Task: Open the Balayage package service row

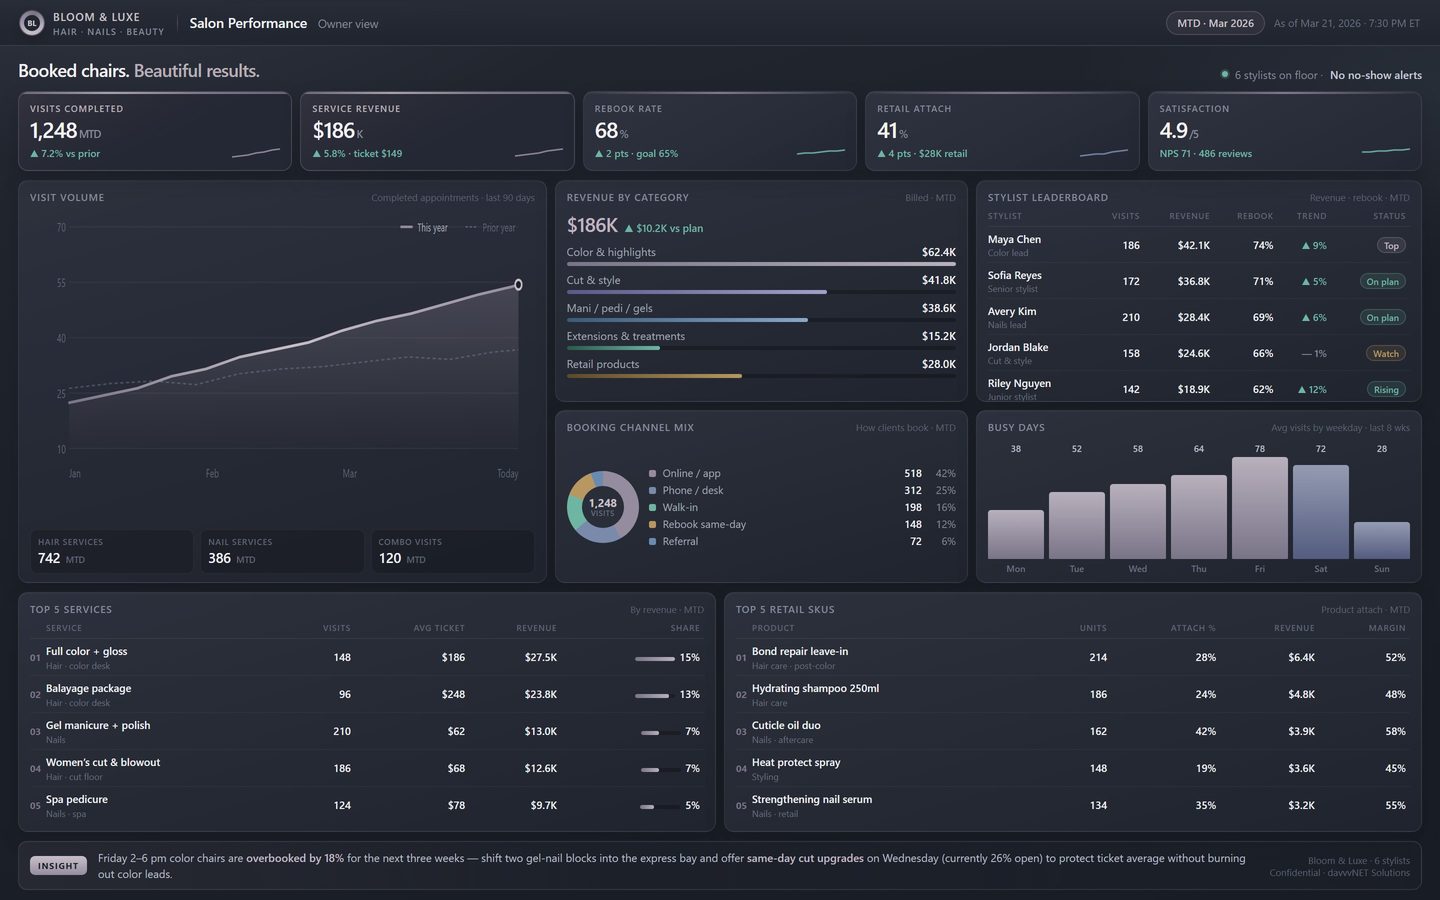Action: 367,695
